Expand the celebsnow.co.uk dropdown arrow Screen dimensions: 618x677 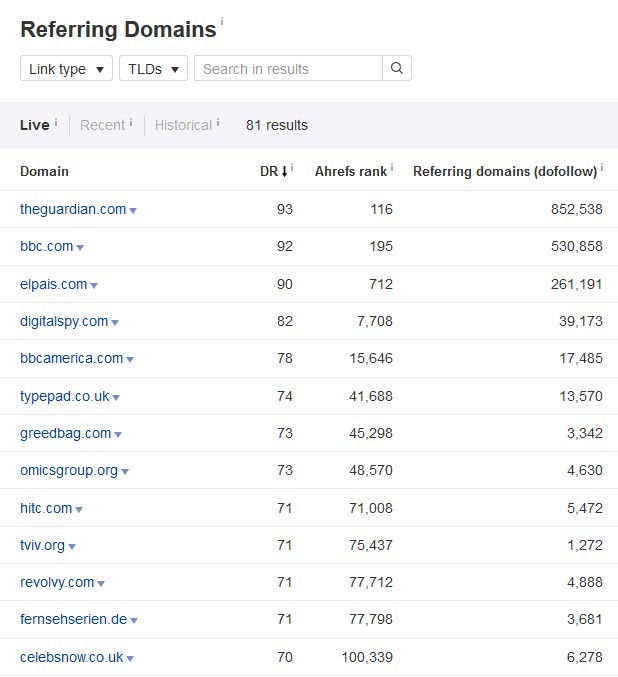tap(130, 658)
